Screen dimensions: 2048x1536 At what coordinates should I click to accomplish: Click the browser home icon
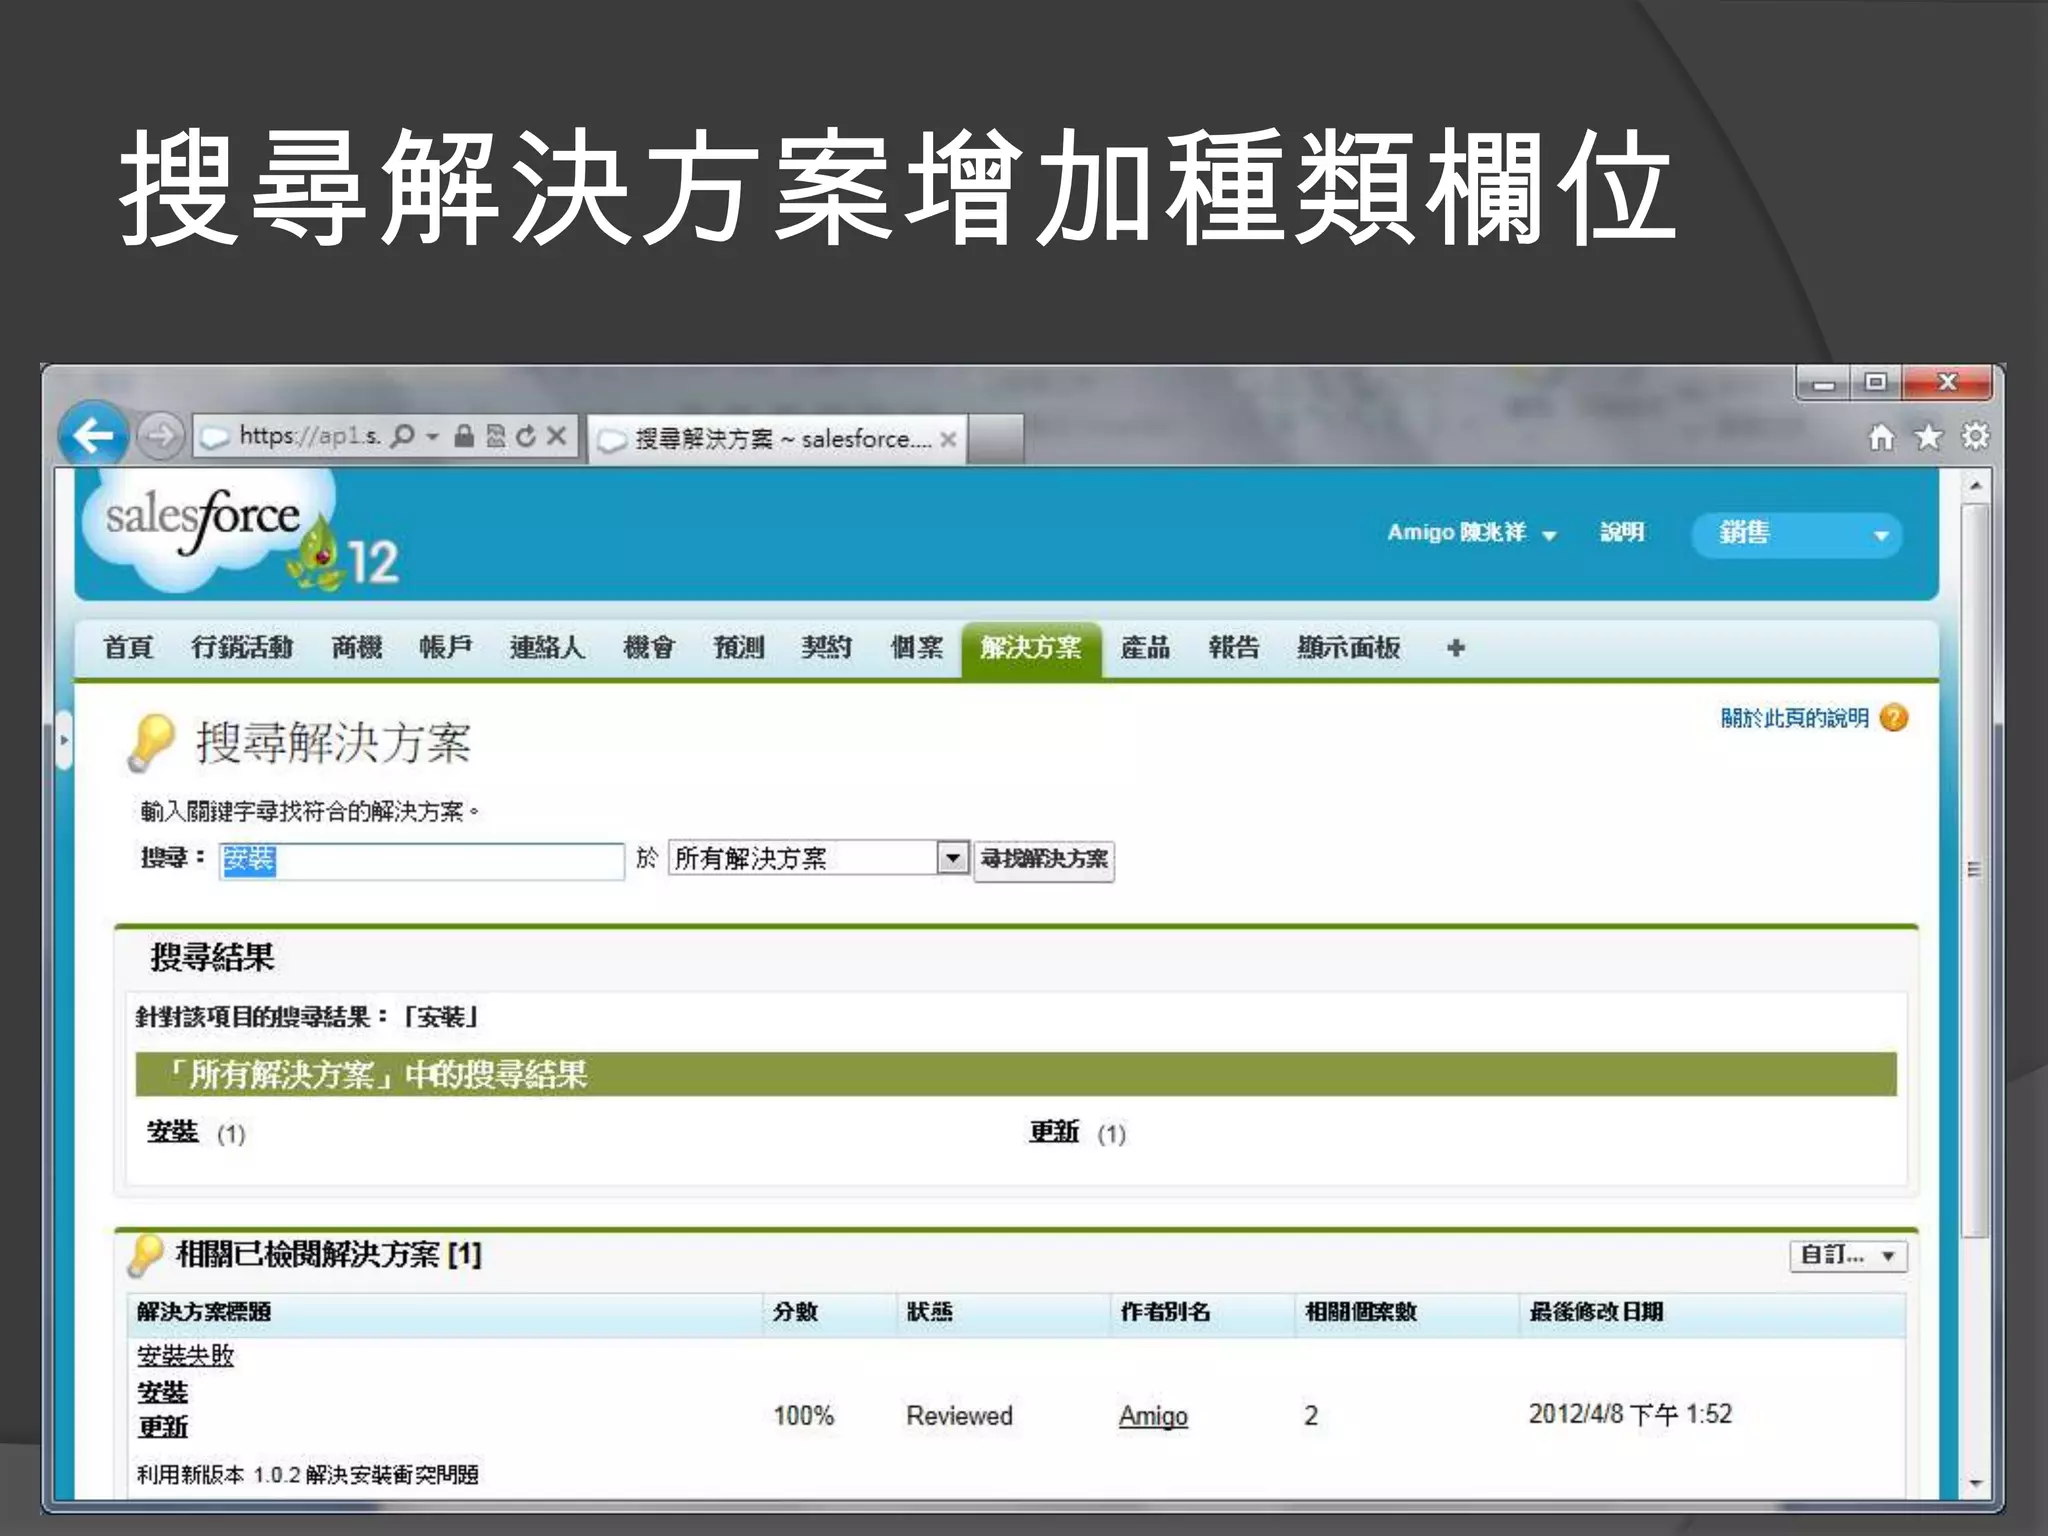[x=1882, y=437]
